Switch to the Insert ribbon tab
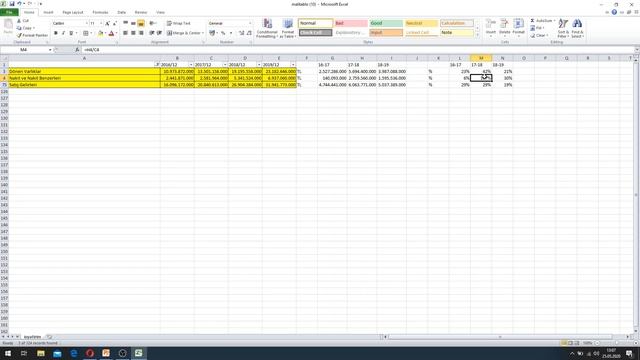Viewport: 640px width, 360px height. 48,13
